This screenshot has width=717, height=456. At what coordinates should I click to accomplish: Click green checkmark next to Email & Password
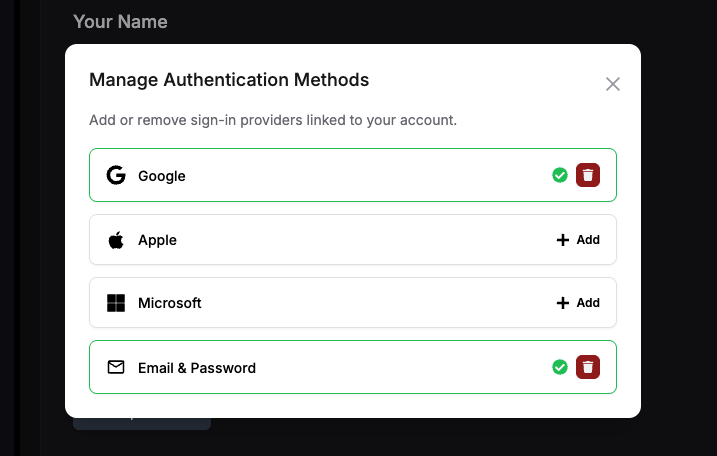pos(560,367)
